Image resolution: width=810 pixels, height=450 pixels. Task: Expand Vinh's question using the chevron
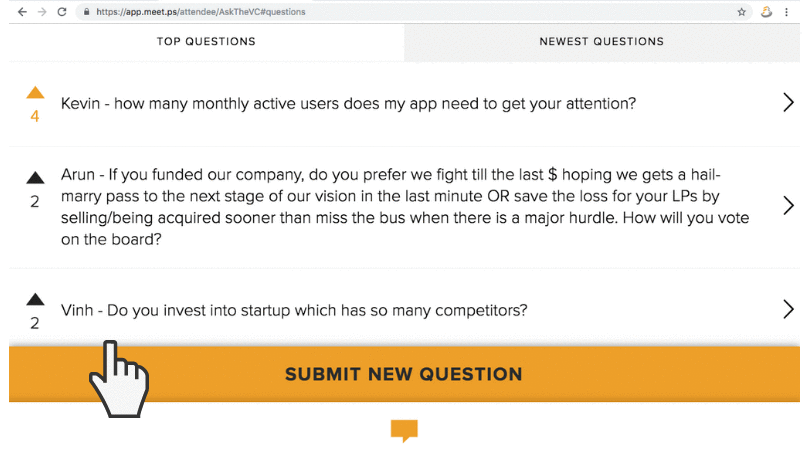[788, 309]
